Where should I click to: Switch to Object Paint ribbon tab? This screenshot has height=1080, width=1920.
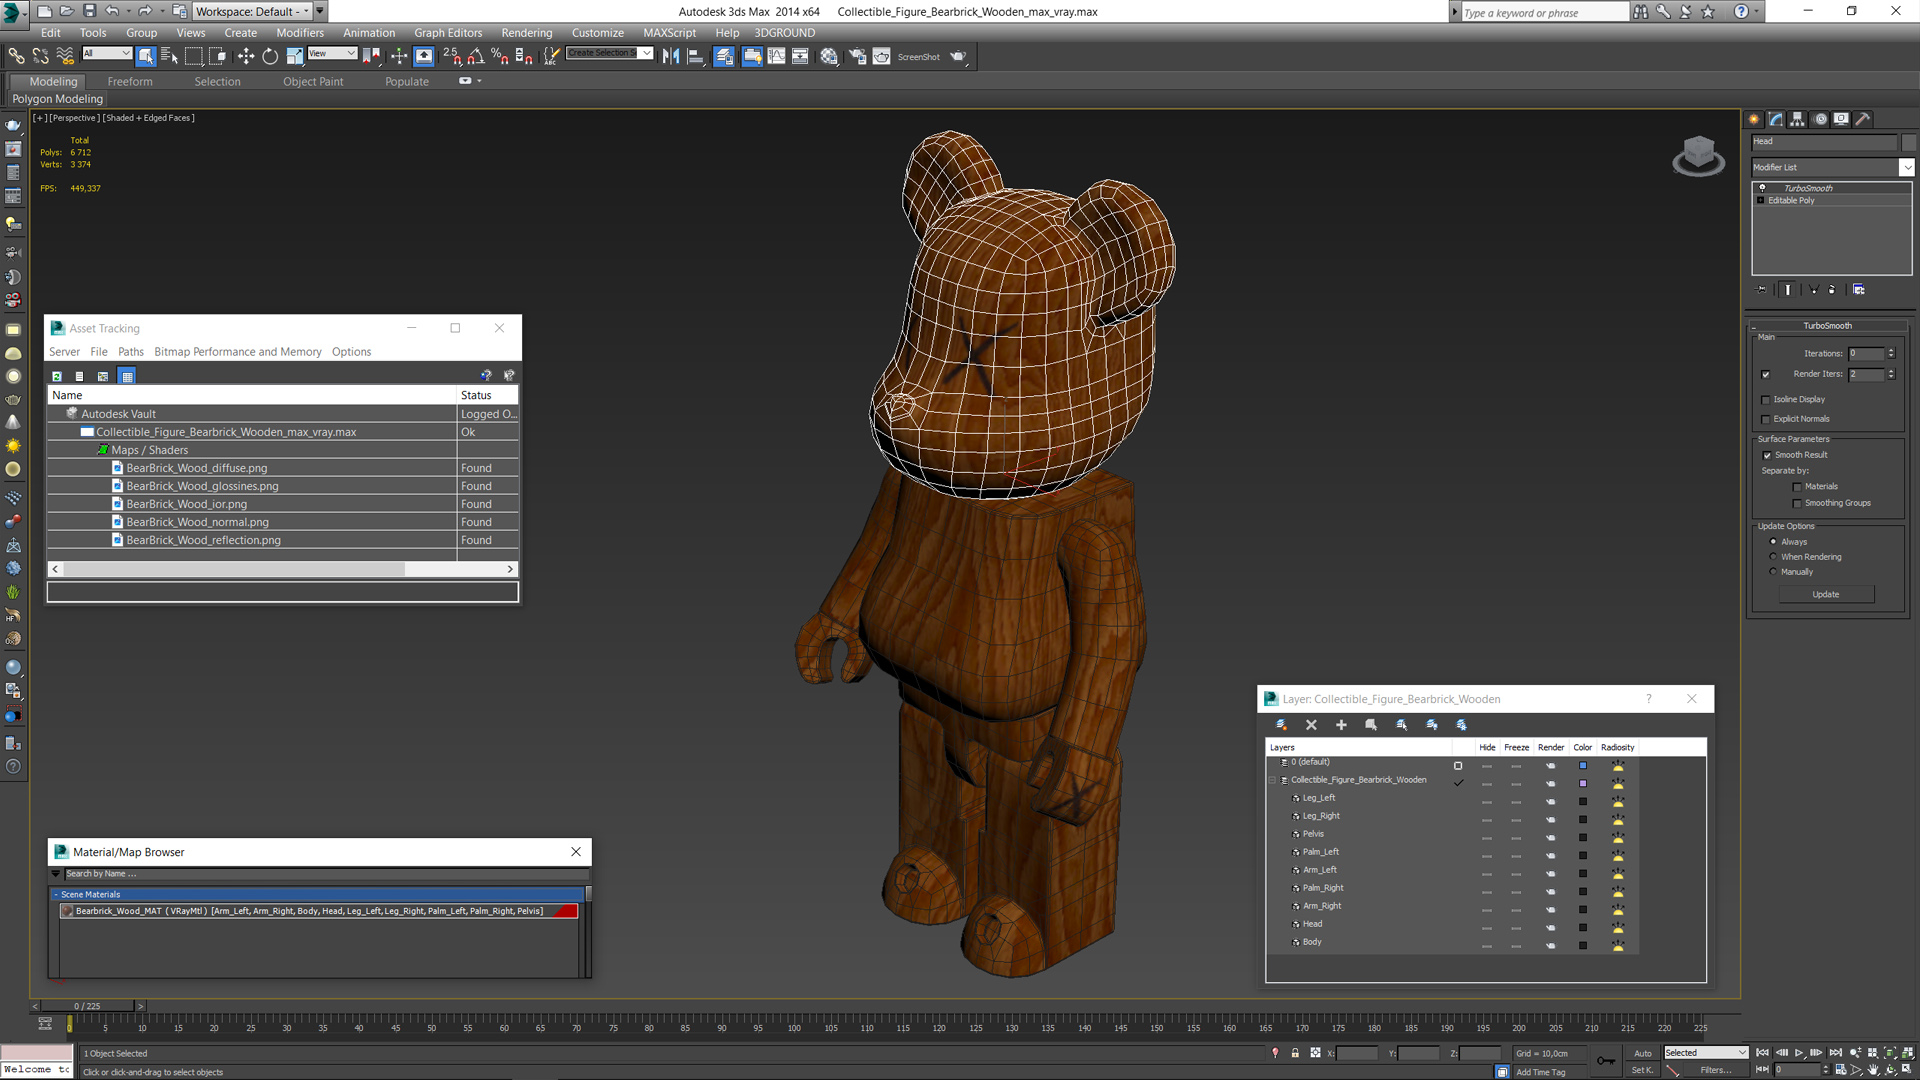pyautogui.click(x=313, y=81)
